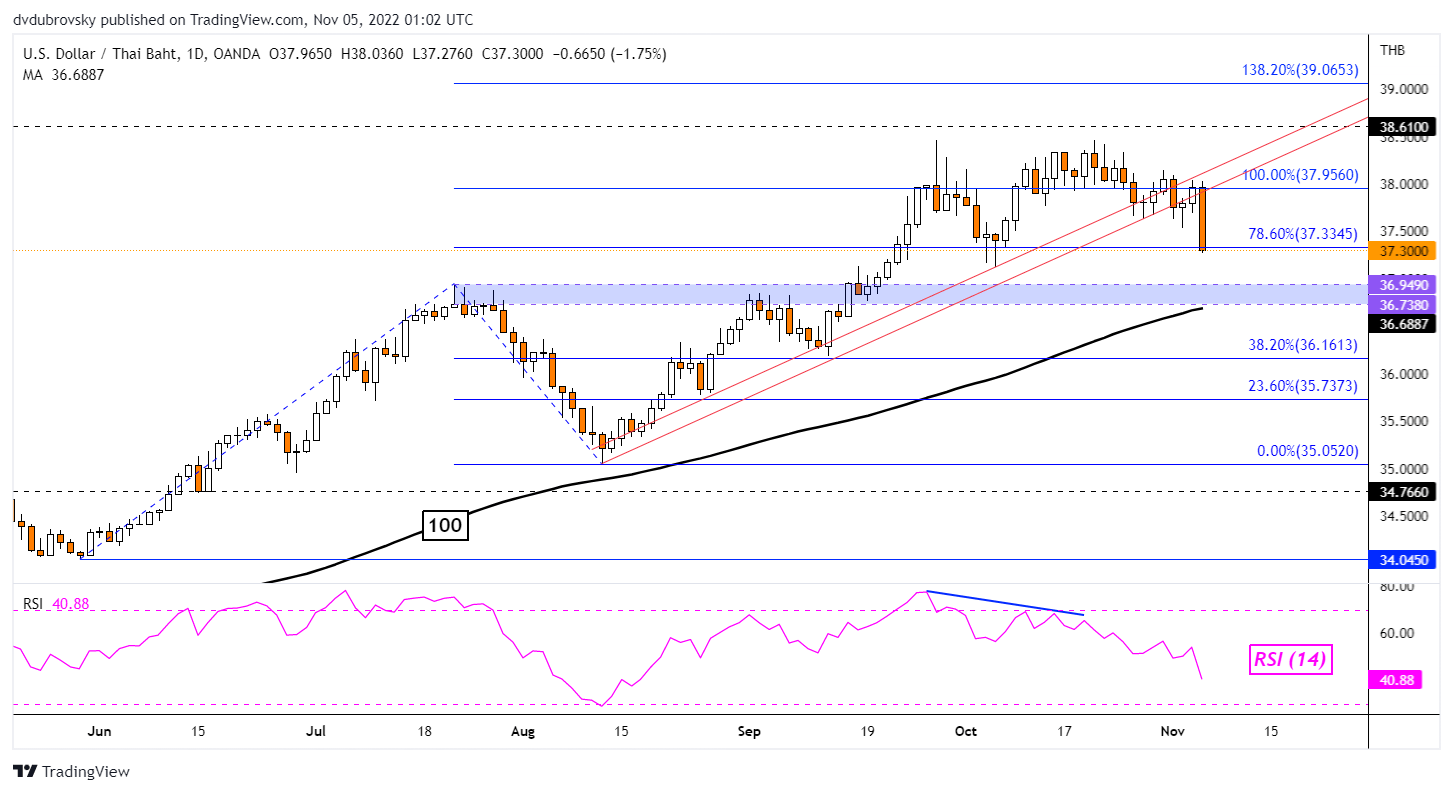Click the Jun label on time axis
1453x793 pixels.
click(x=100, y=731)
